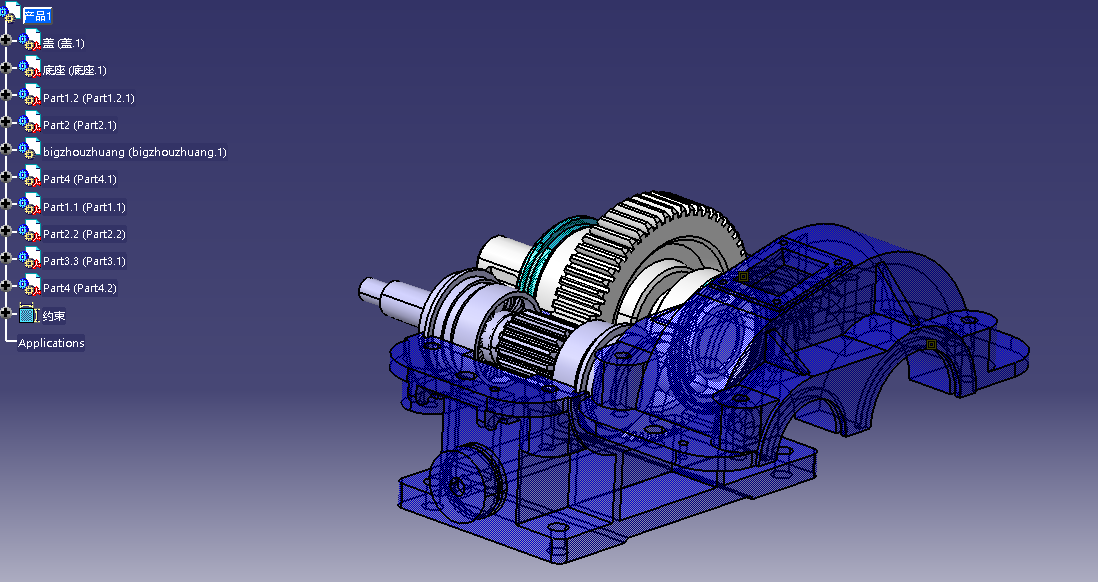Select the 产品1 root label

click(x=37, y=16)
